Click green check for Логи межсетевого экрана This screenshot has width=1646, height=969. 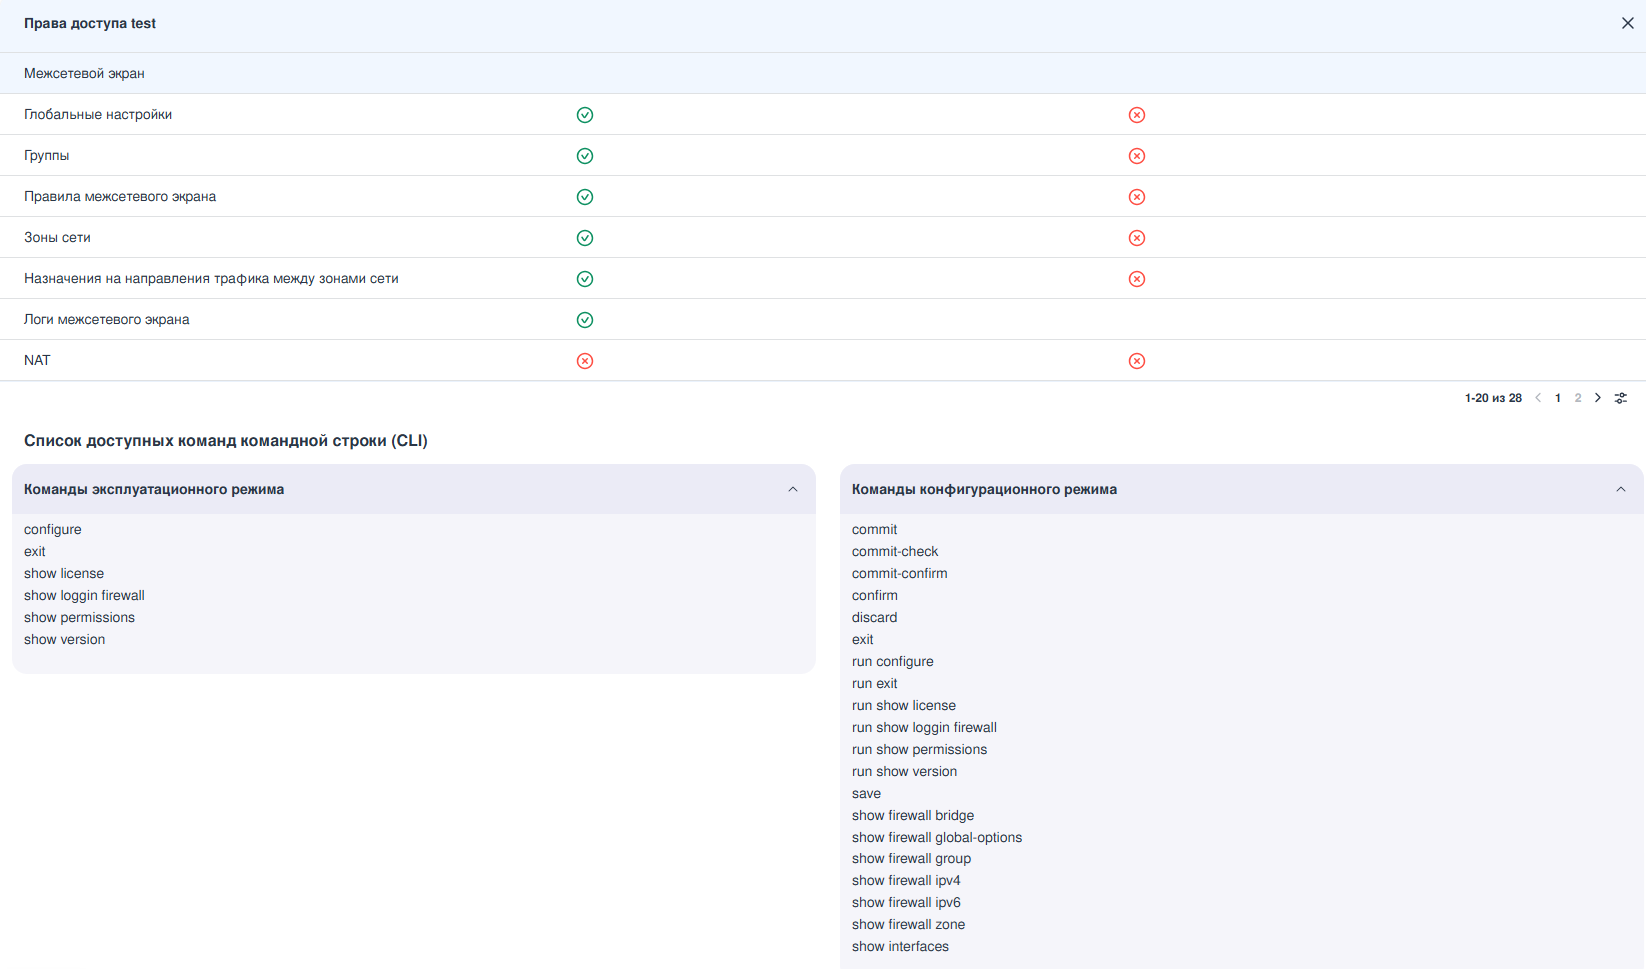[x=585, y=320]
